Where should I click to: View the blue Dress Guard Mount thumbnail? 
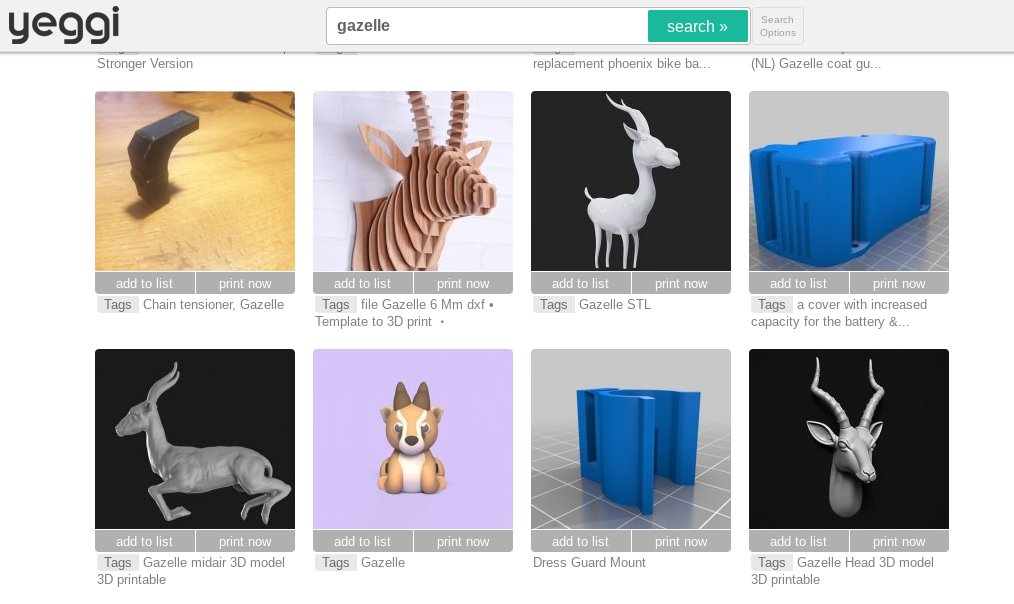pos(630,438)
